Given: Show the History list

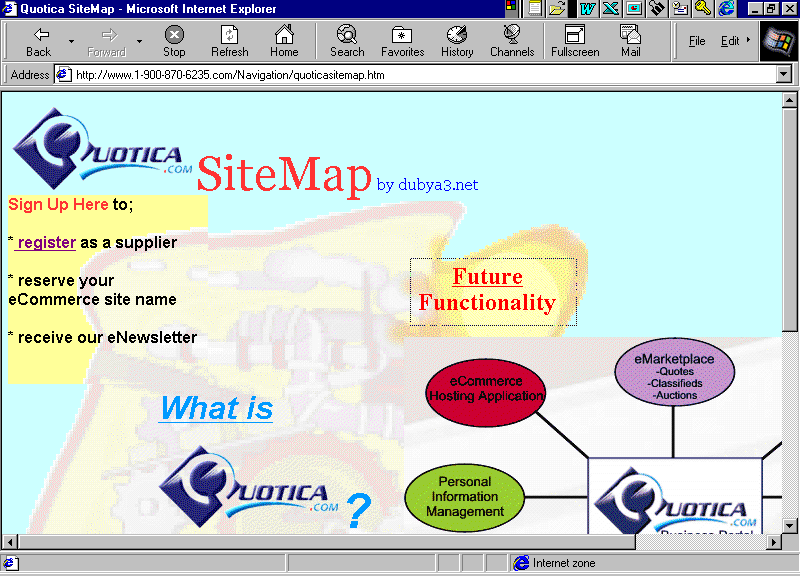Looking at the screenshot, I should [x=457, y=41].
